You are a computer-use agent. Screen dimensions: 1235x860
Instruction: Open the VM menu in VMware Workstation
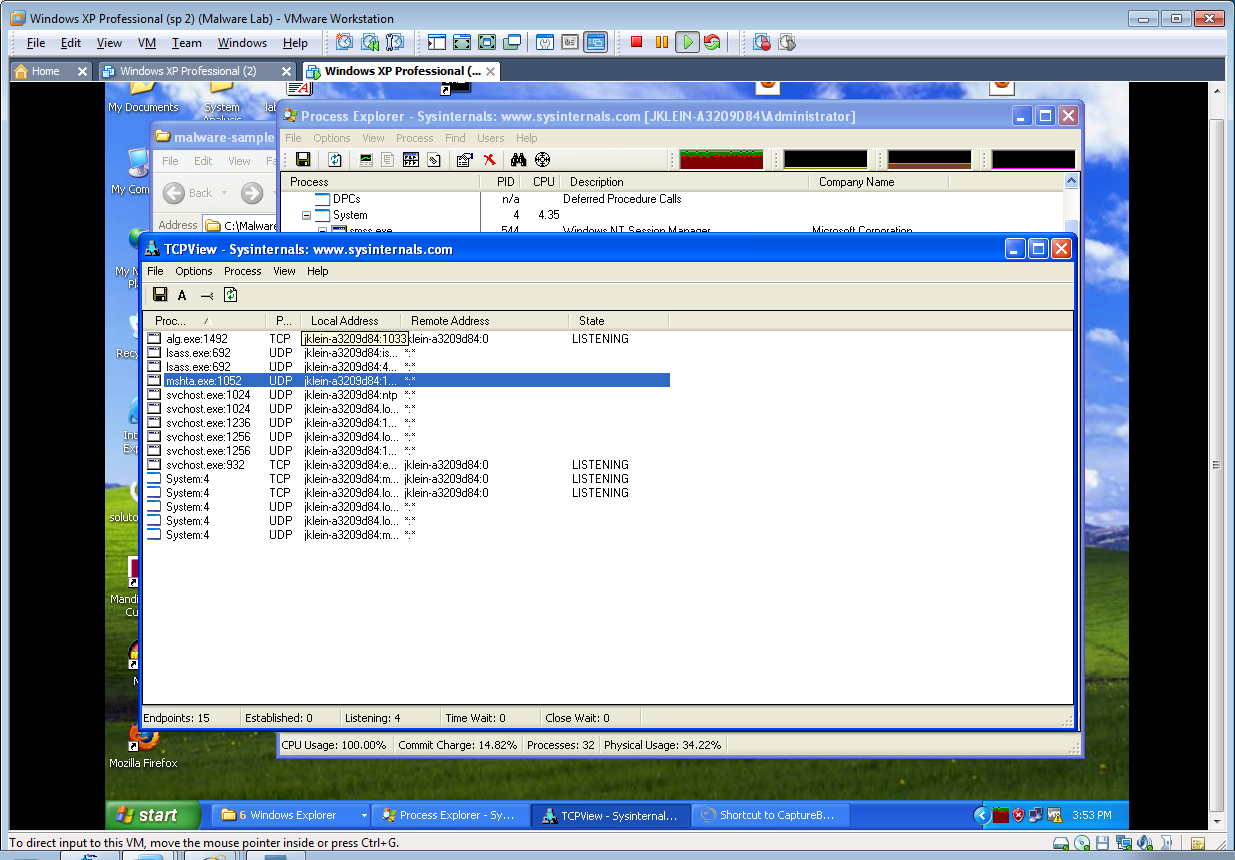click(147, 43)
